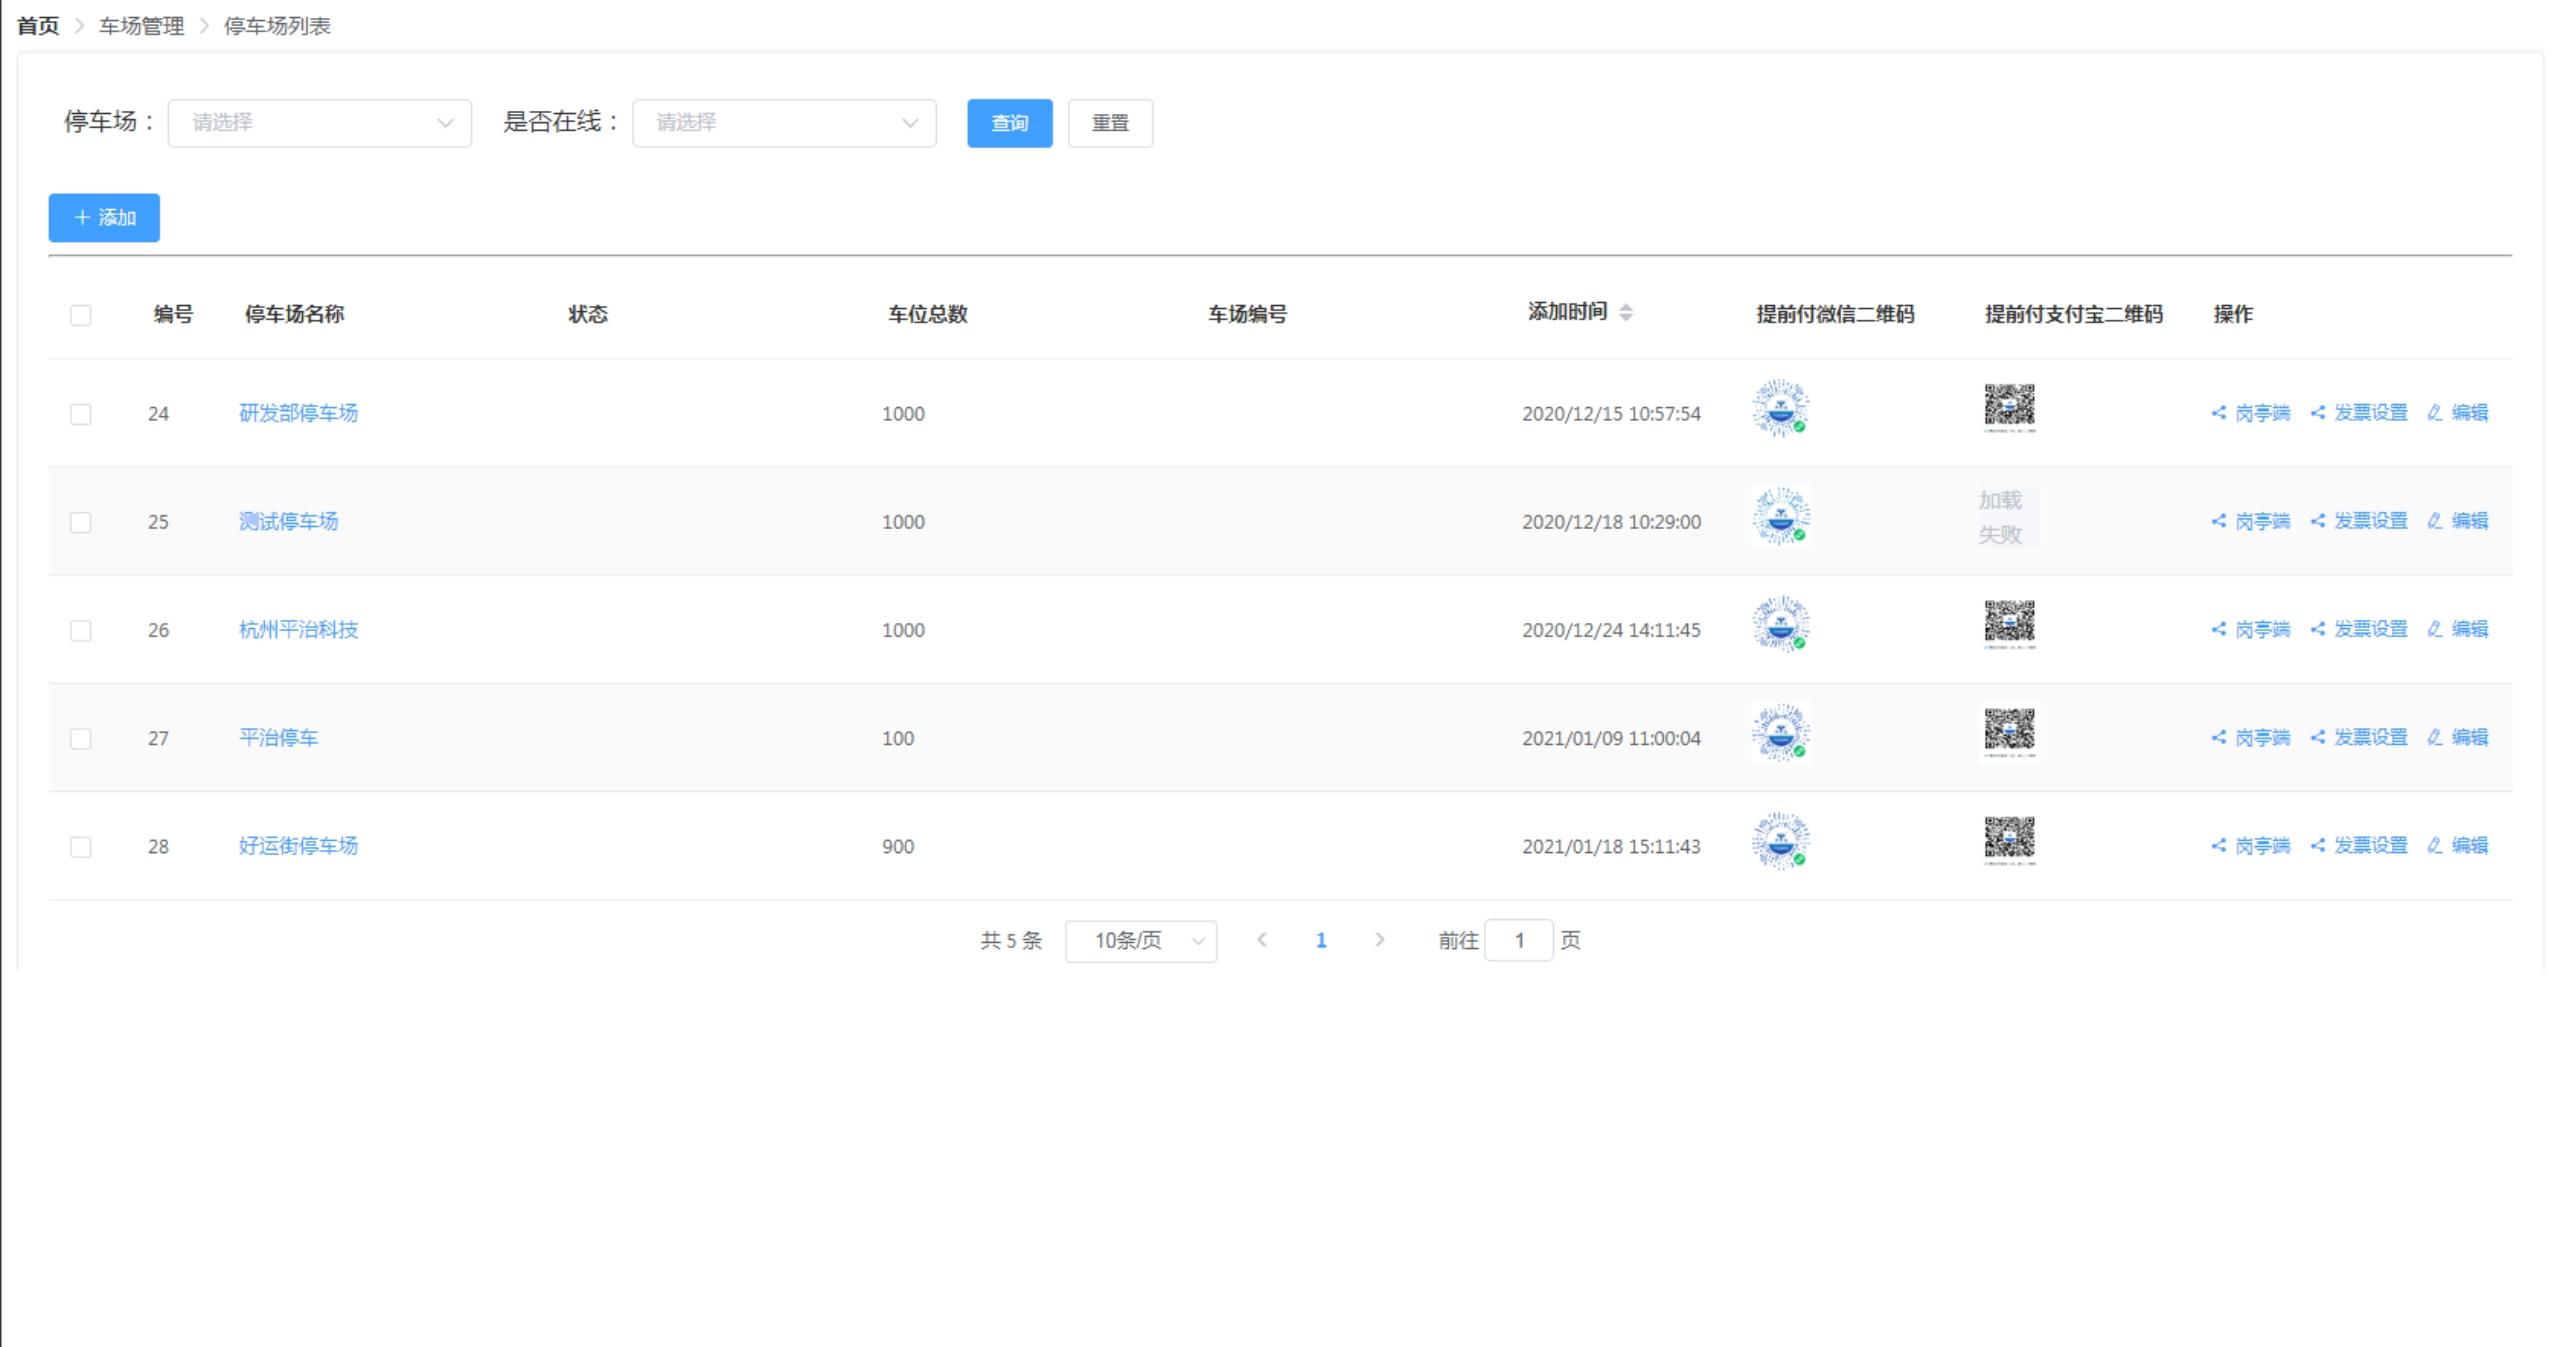Click 编辑 for 杭州平治科技 row
The image size is (2560, 1347).
click(2458, 629)
